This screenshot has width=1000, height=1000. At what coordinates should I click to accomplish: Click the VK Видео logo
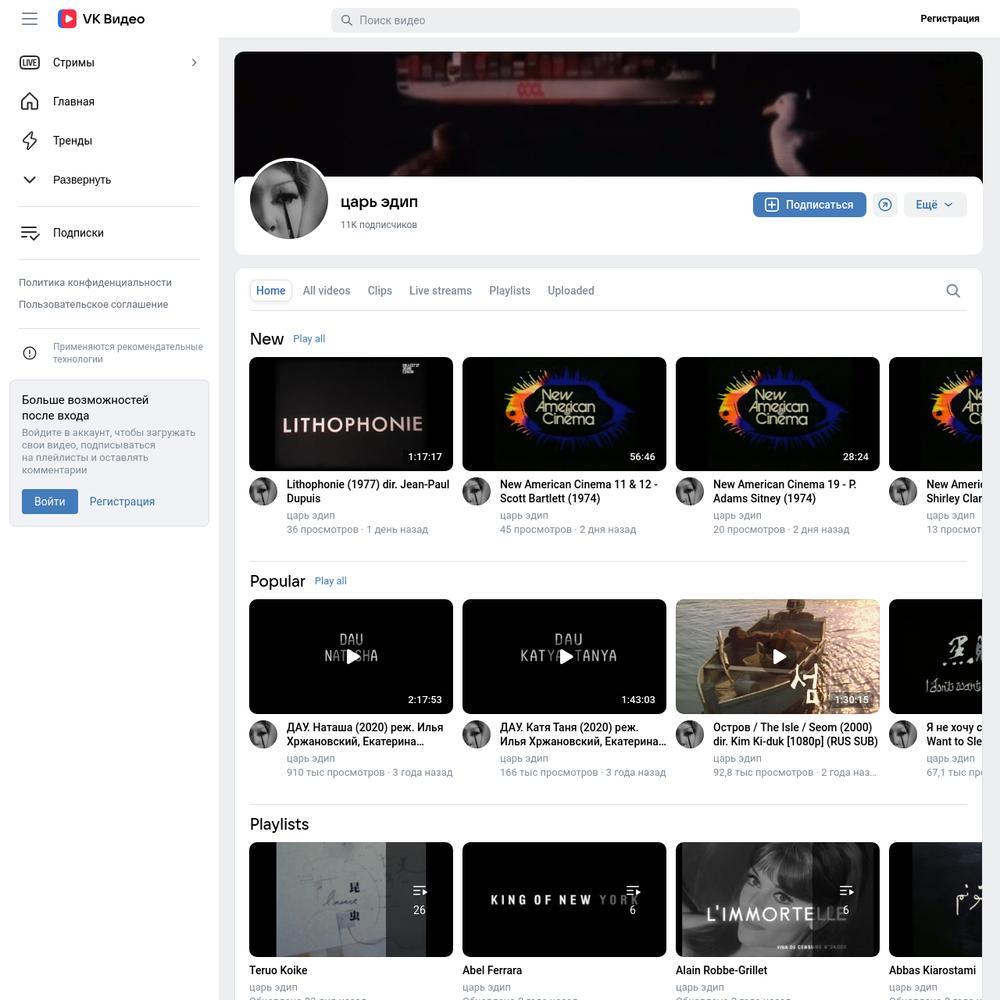pos(101,19)
